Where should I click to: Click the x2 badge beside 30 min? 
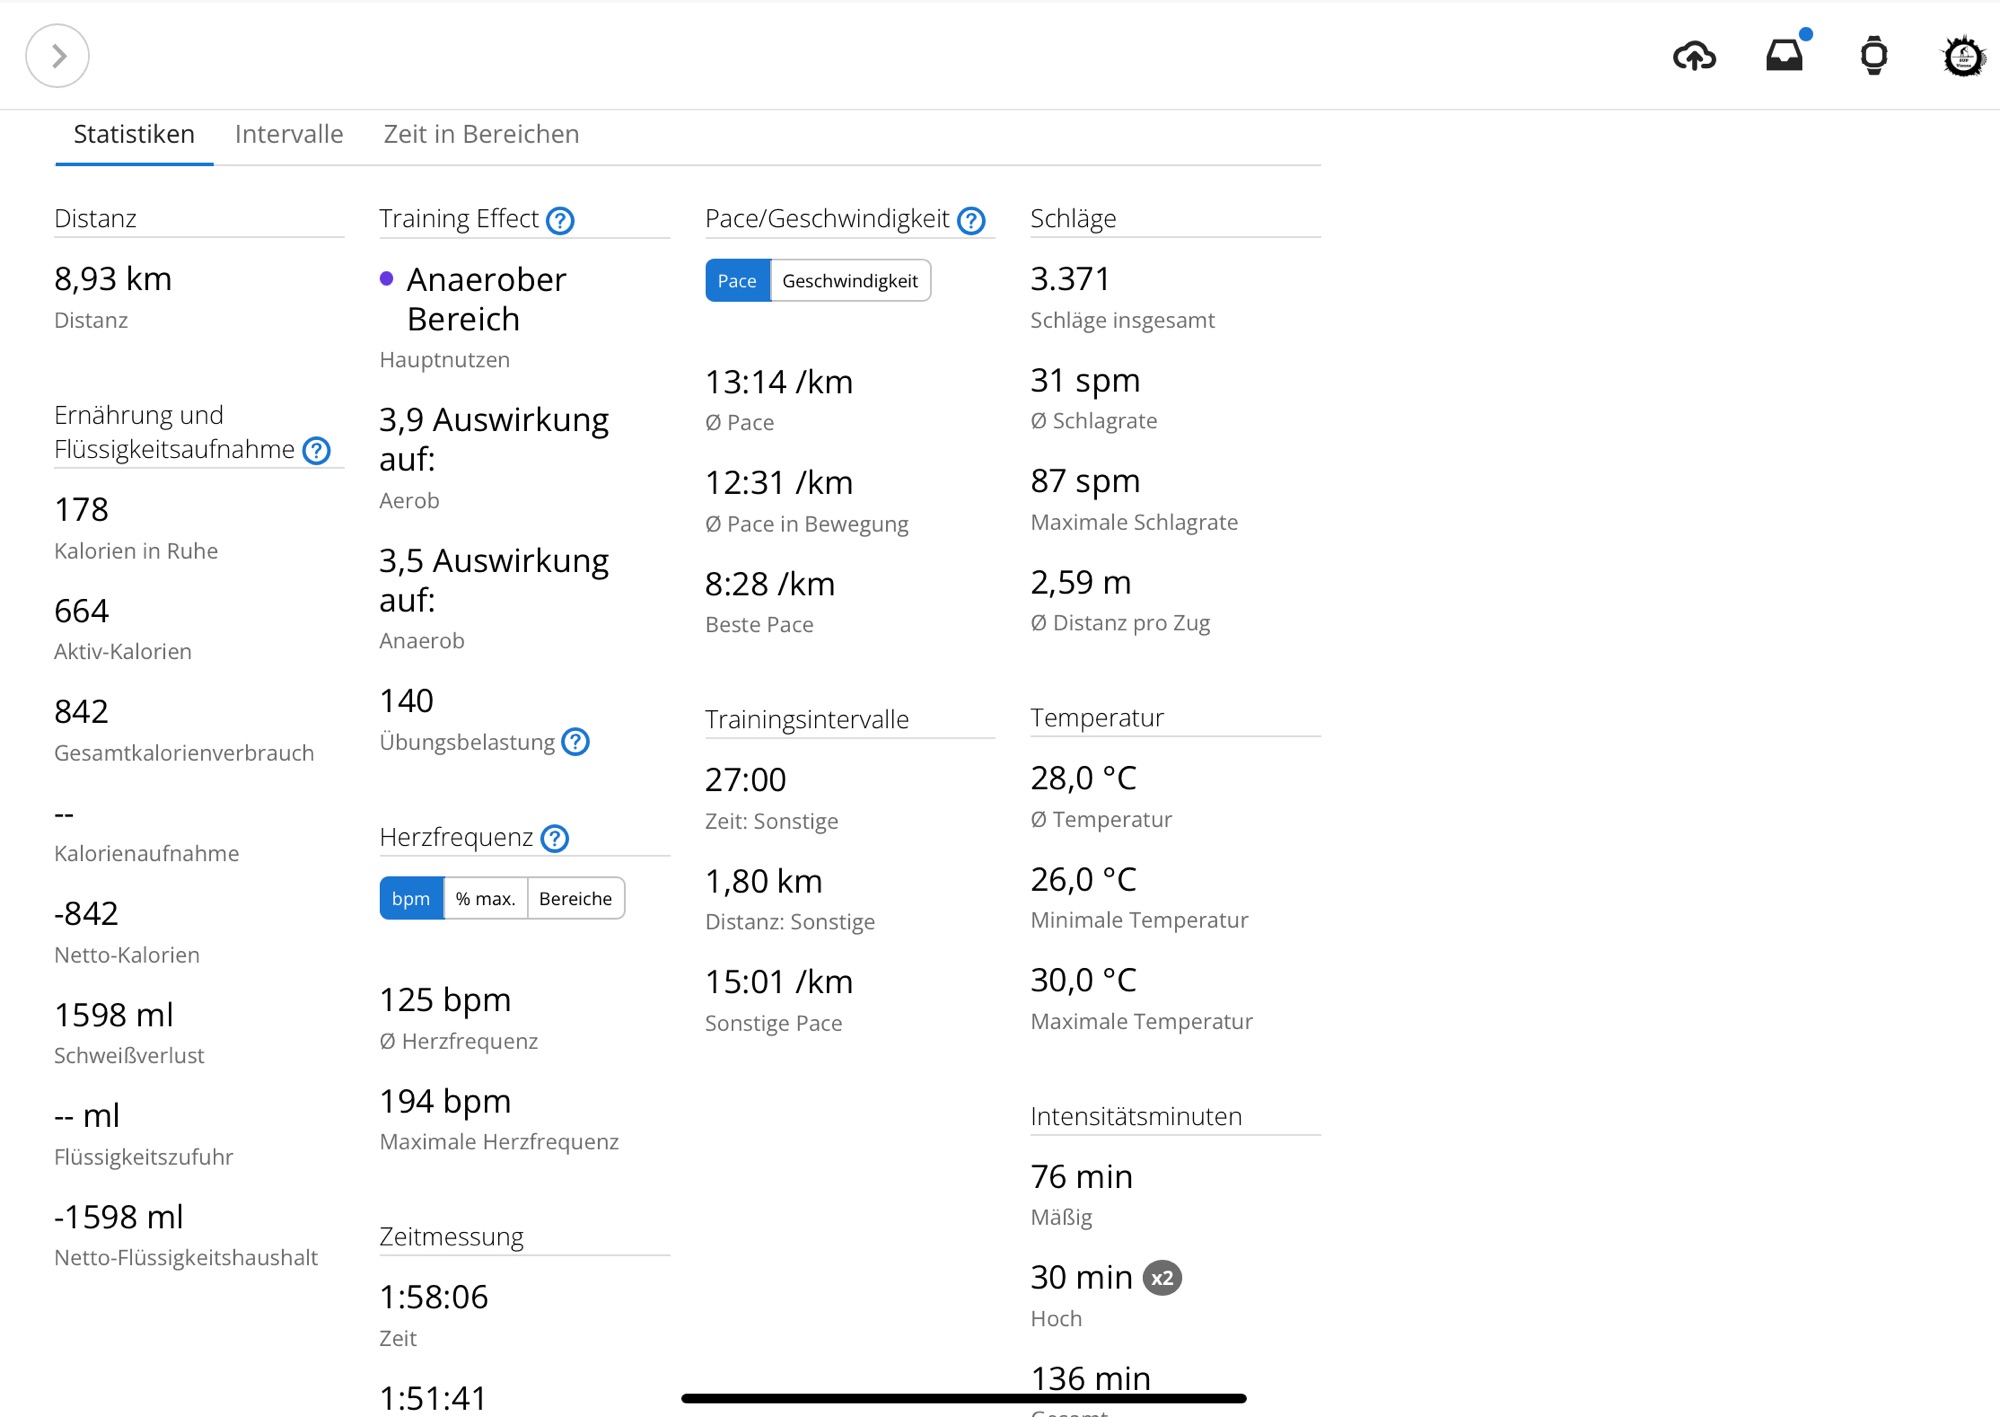pyautogui.click(x=1162, y=1278)
